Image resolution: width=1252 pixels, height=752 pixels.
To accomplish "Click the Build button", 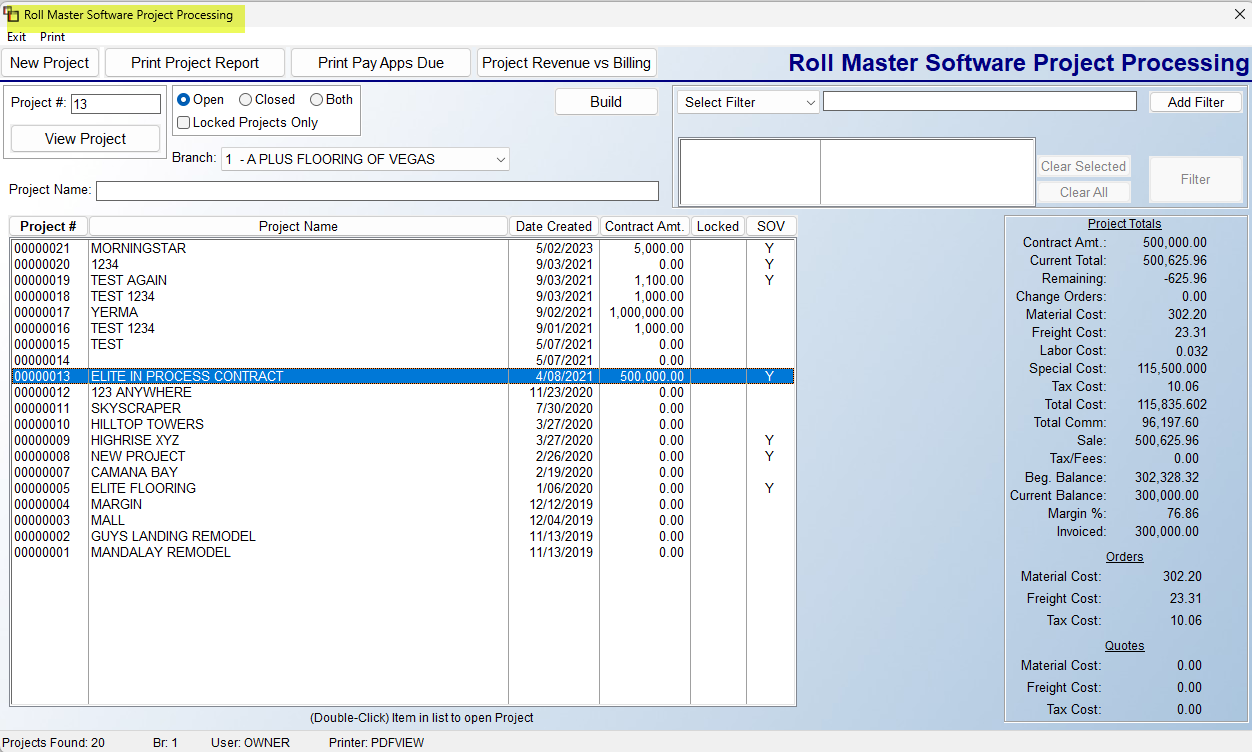I will point(606,101).
